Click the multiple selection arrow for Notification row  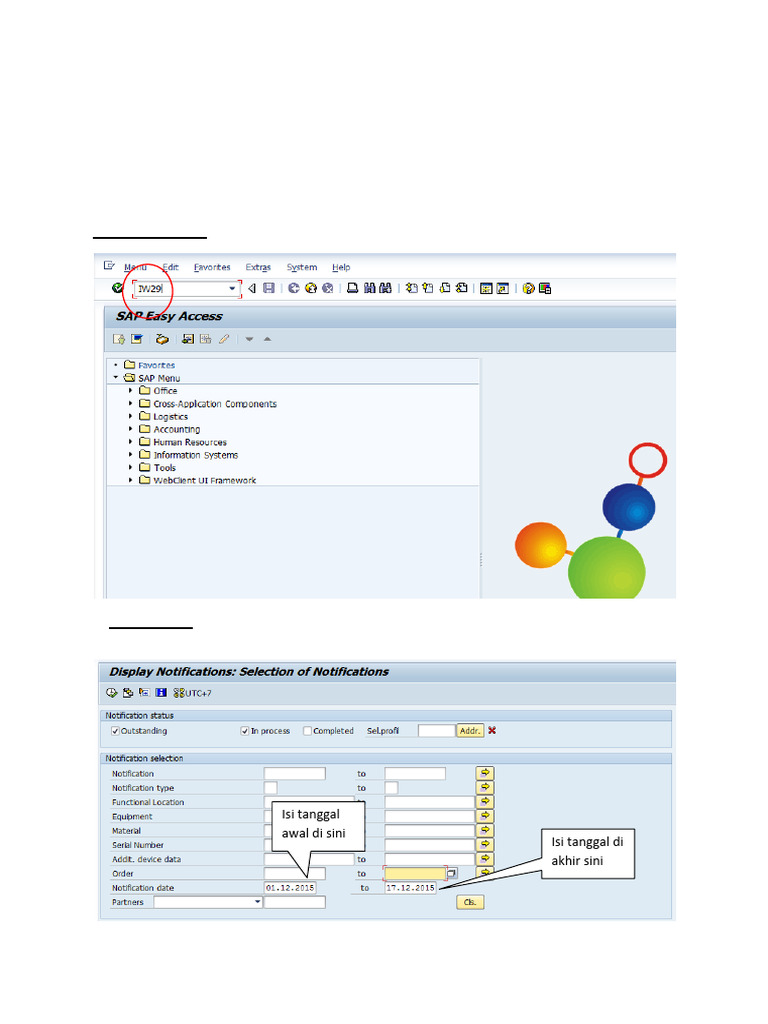tap(485, 773)
